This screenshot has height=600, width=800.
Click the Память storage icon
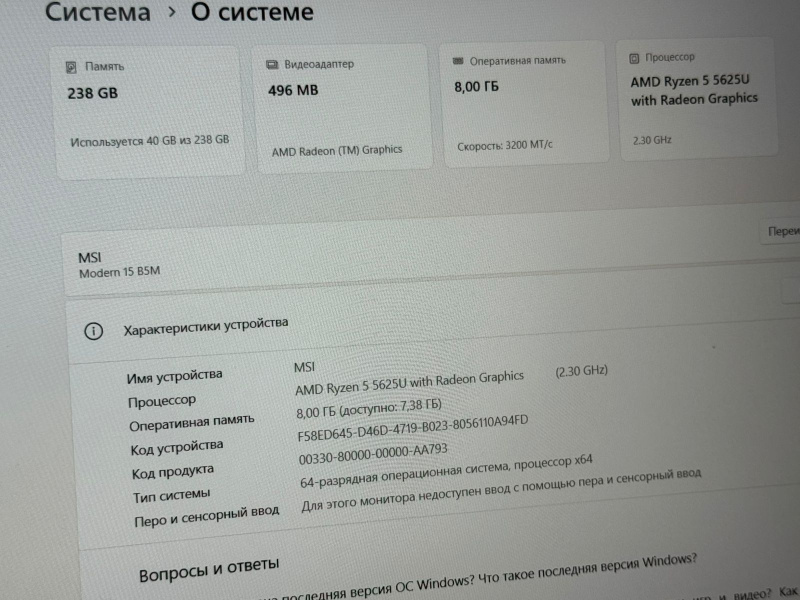click(x=71, y=67)
